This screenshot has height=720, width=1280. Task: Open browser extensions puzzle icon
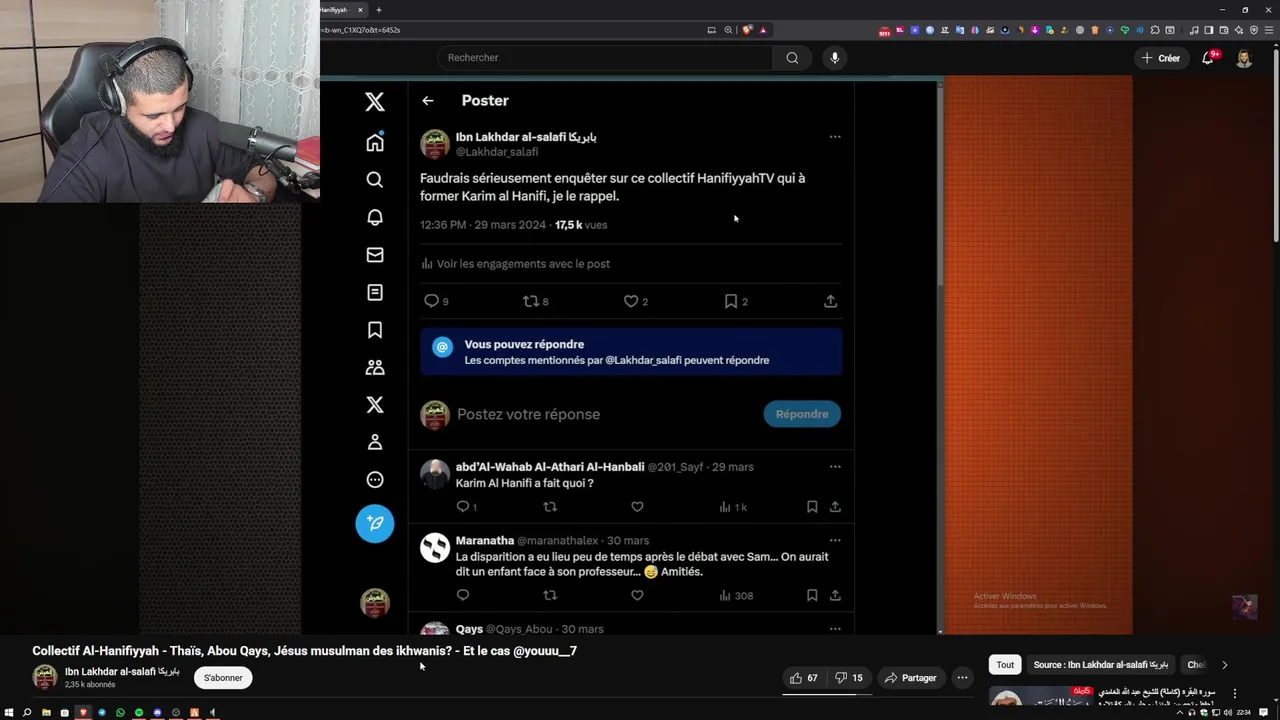pyautogui.click(x=1155, y=30)
